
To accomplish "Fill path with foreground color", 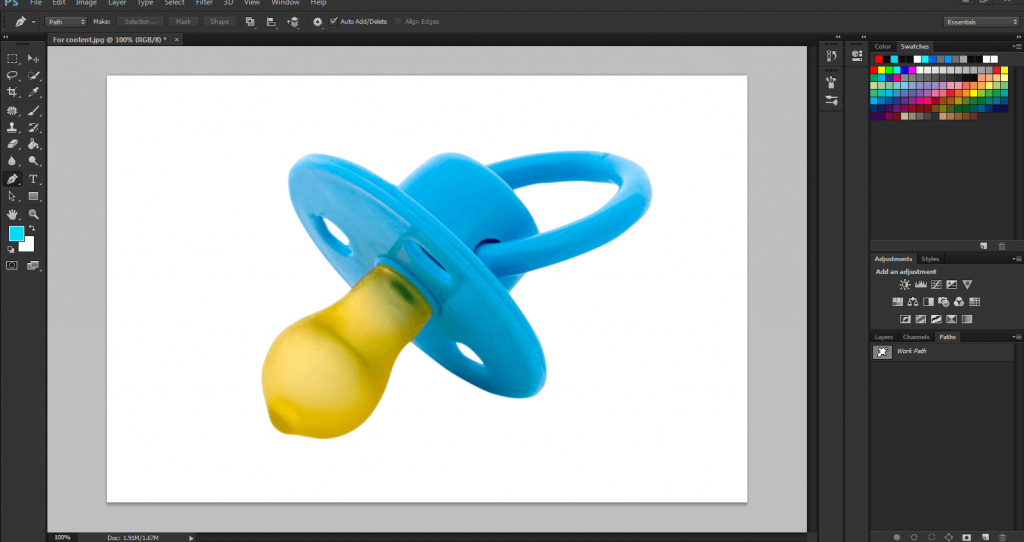I will pos(897,537).
